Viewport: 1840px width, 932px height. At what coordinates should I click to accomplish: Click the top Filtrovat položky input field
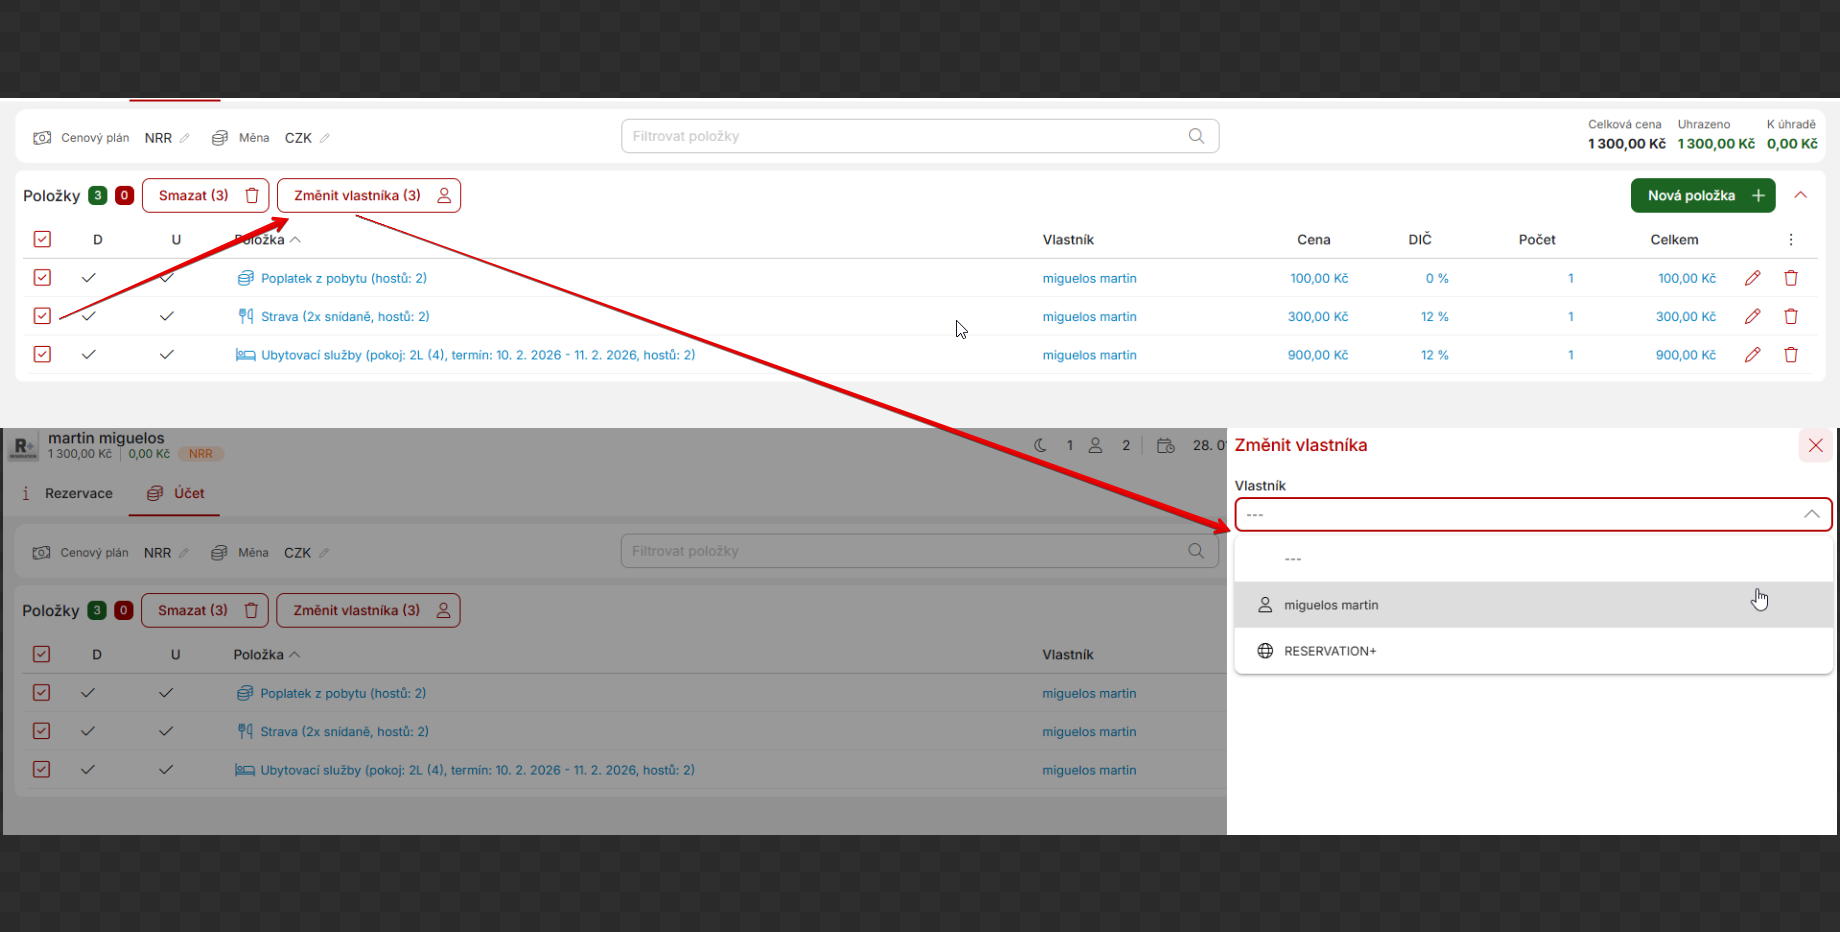pos(900,136)
